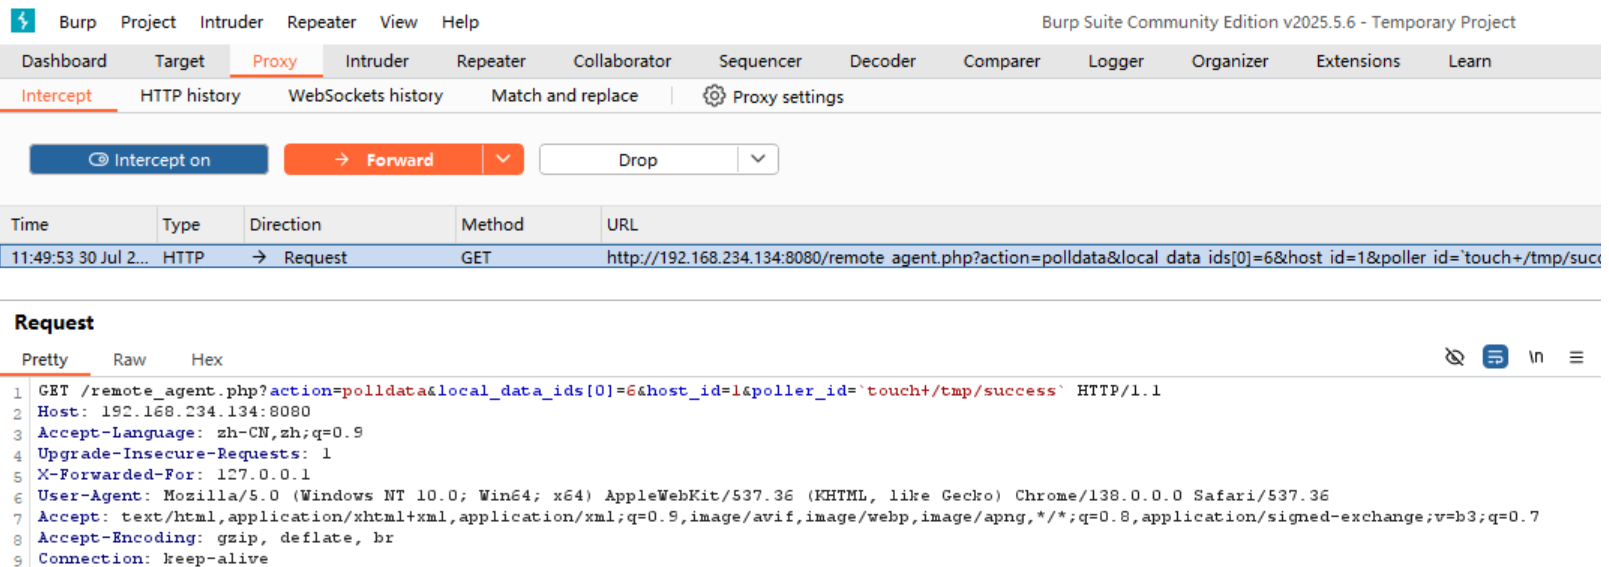The width and height of the screenshot is (1609, 567).
Task: Switch to the Intruder tool tab
Action: pyautogui.click(x=377, y=61)
